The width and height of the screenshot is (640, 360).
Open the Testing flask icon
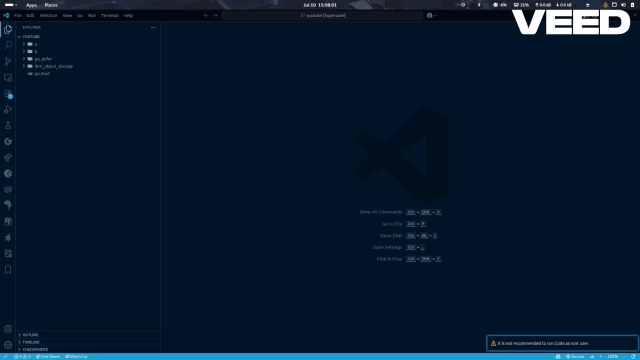tap(8, 125)
